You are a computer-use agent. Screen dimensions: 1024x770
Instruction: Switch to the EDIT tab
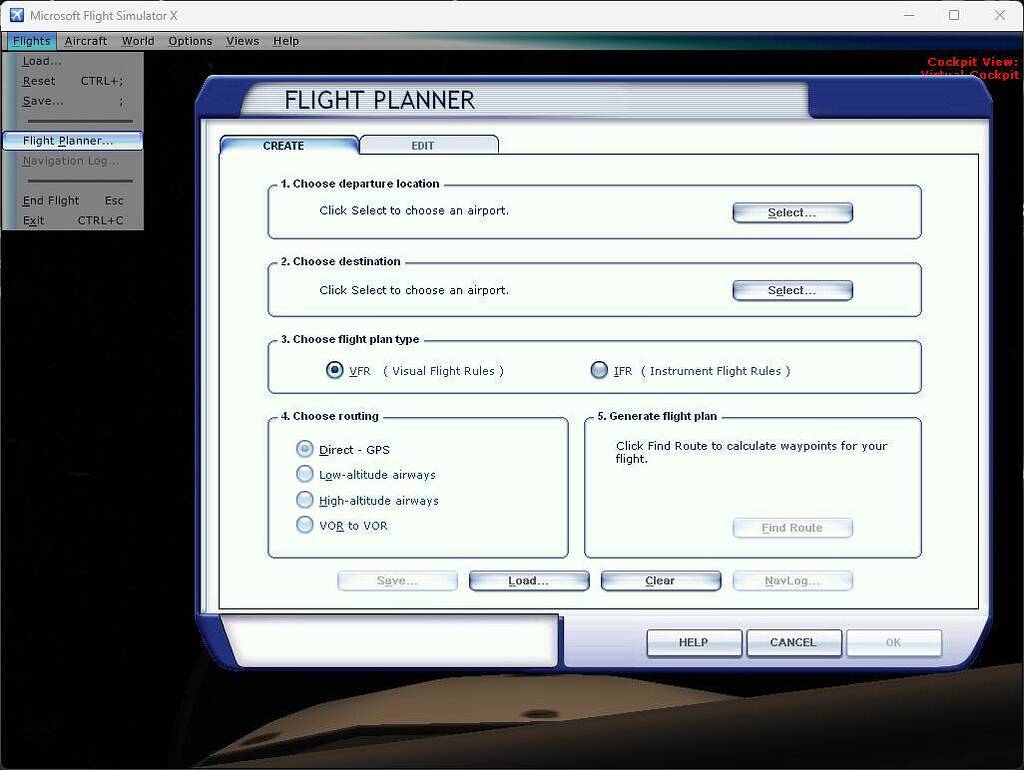422,145
